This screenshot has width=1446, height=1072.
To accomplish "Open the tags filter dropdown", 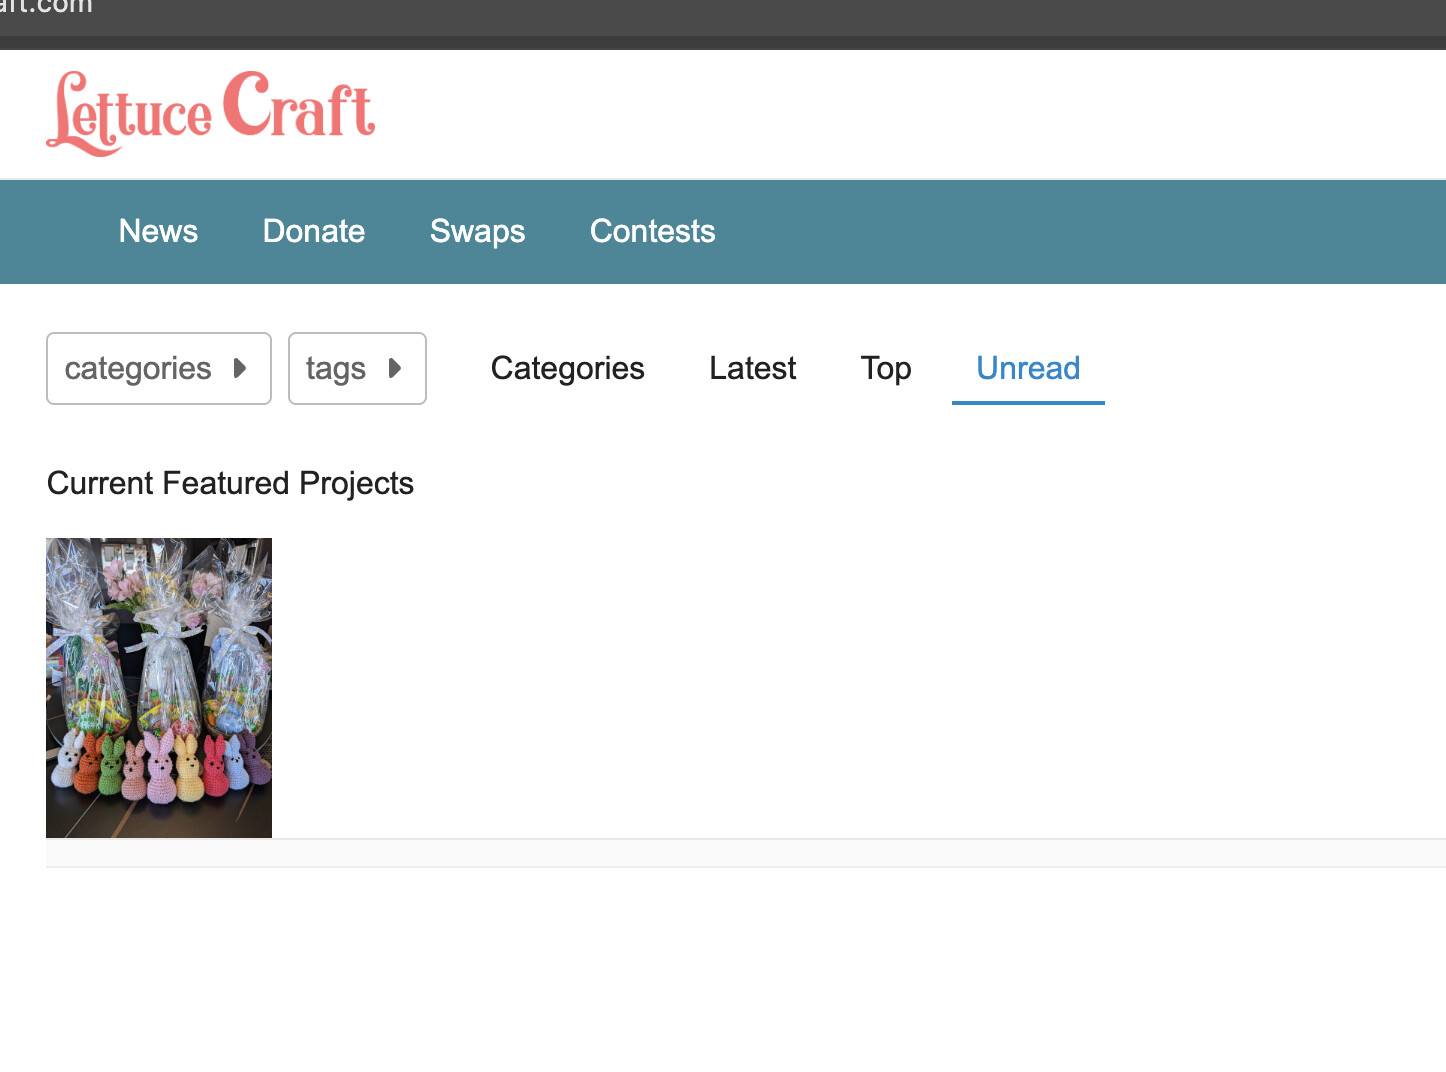I will click(356, 368).
